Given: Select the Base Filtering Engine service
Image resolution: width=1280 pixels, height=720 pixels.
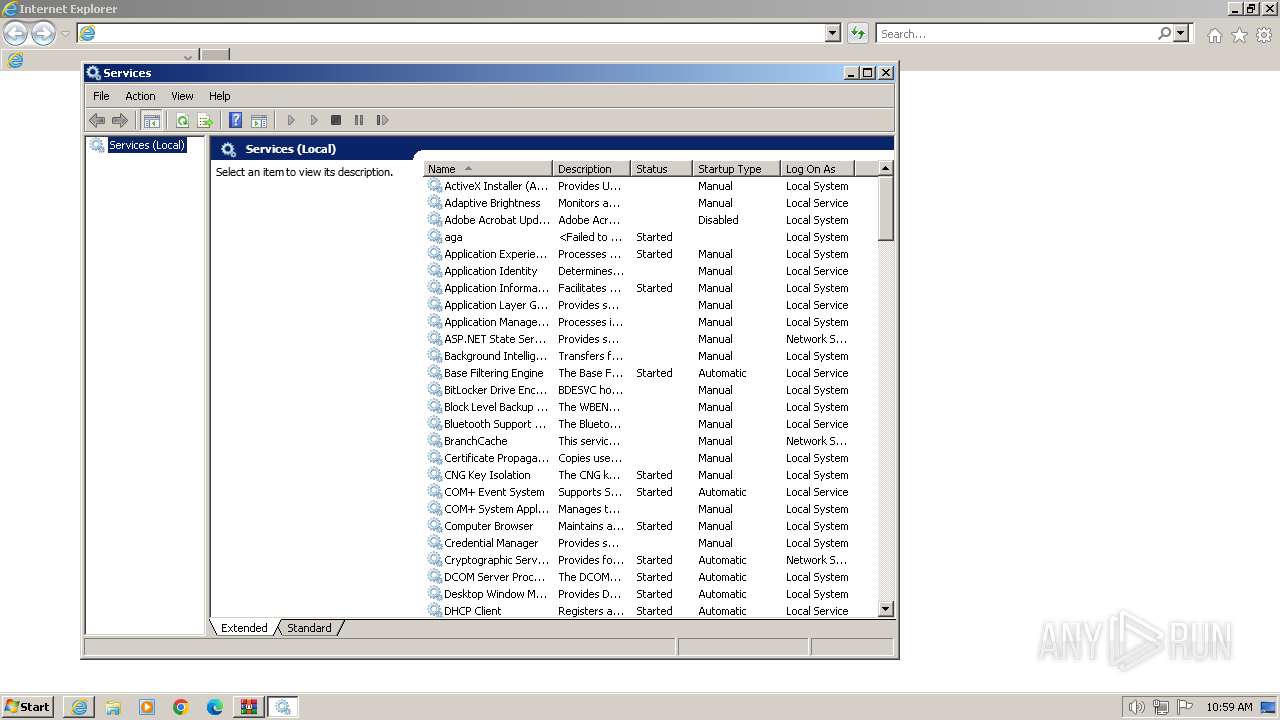Looking at the screenshot, I should tap(650, 373).
